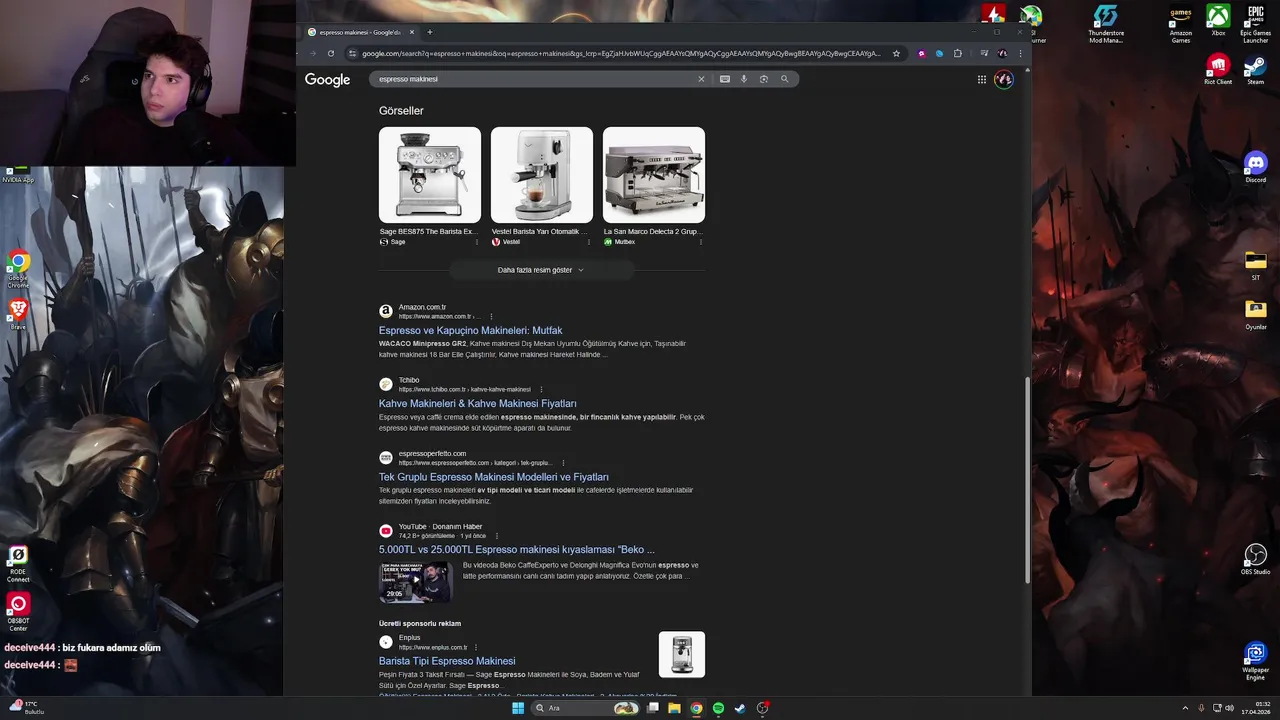Open a new browser tab

coord(429,32)
